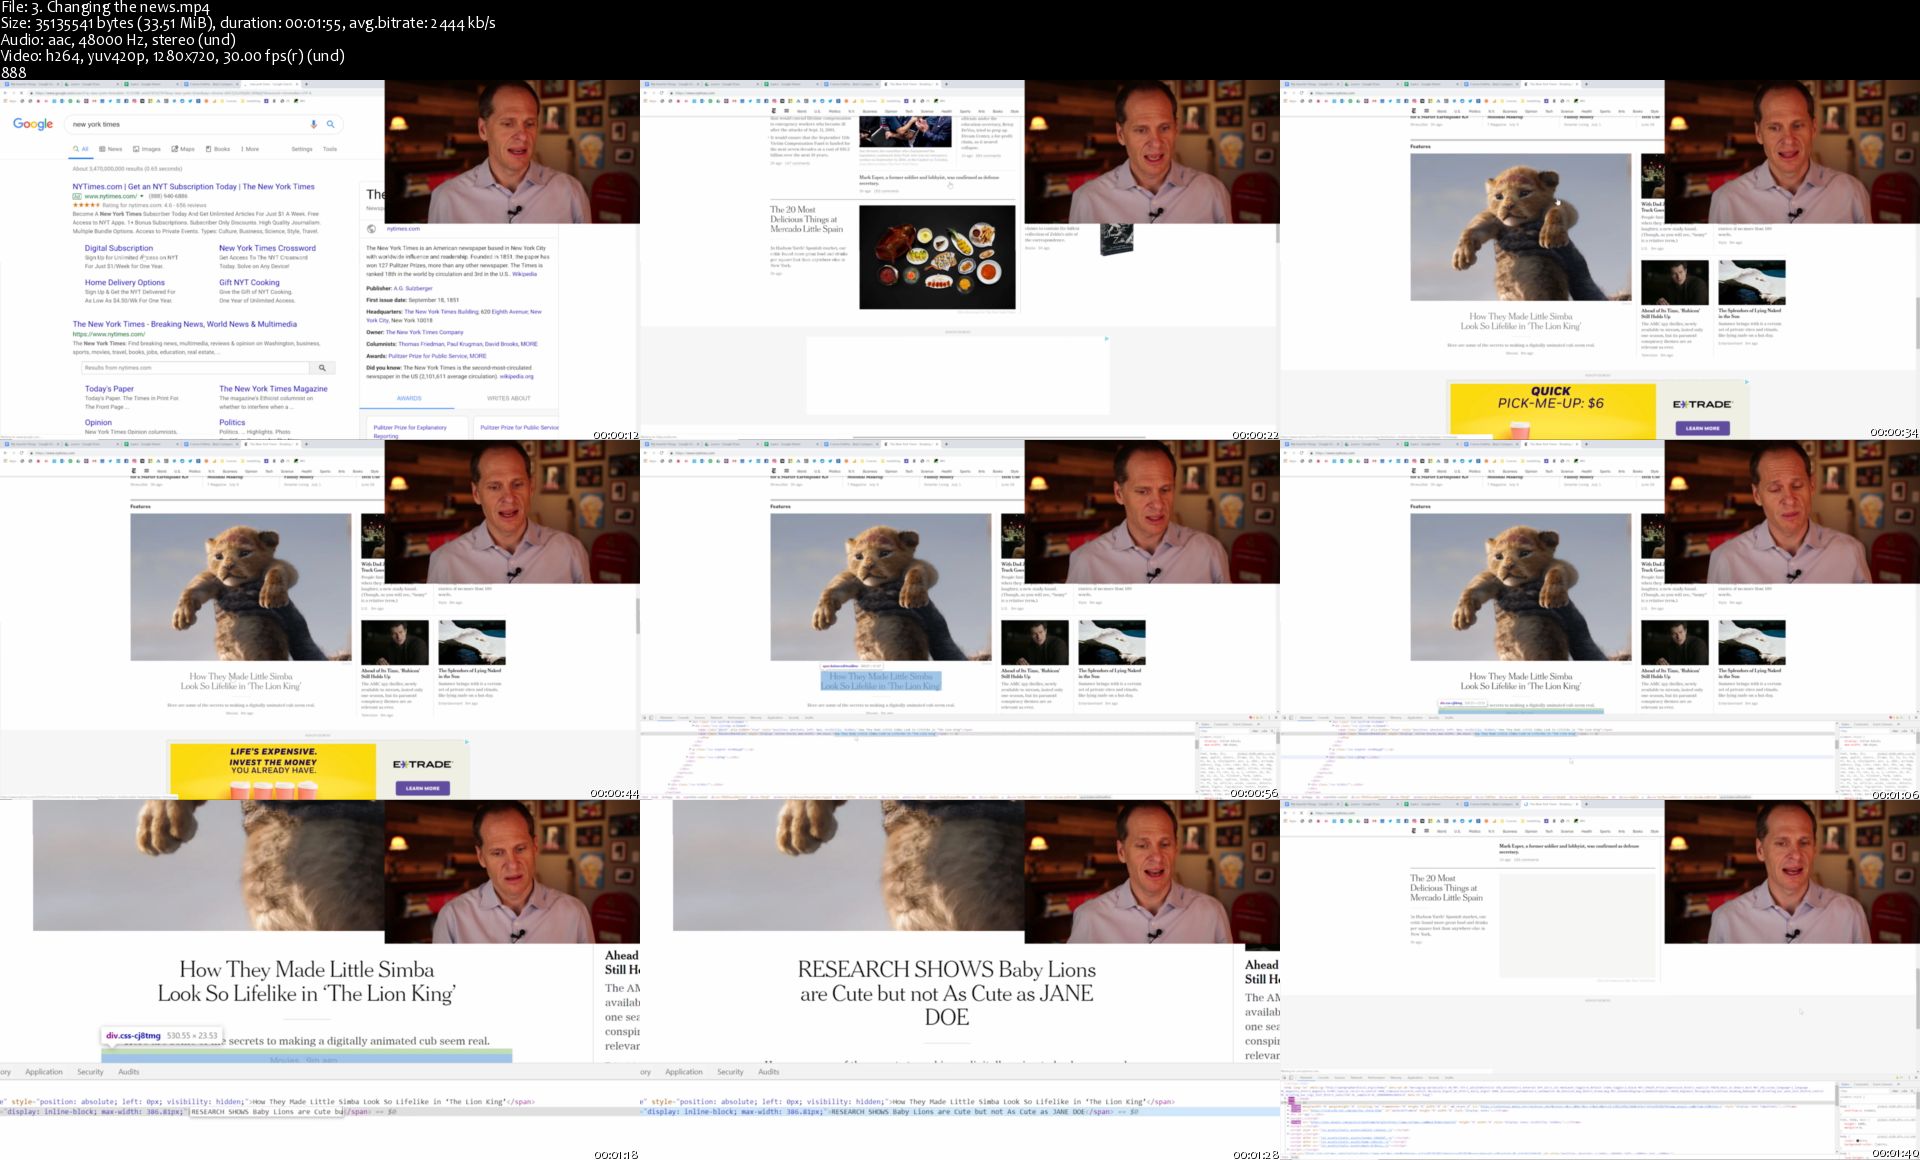
Task: Click 'The 20 Most Delicious Things' headline in 00:01:40 frame
Action: [1447, 888]
